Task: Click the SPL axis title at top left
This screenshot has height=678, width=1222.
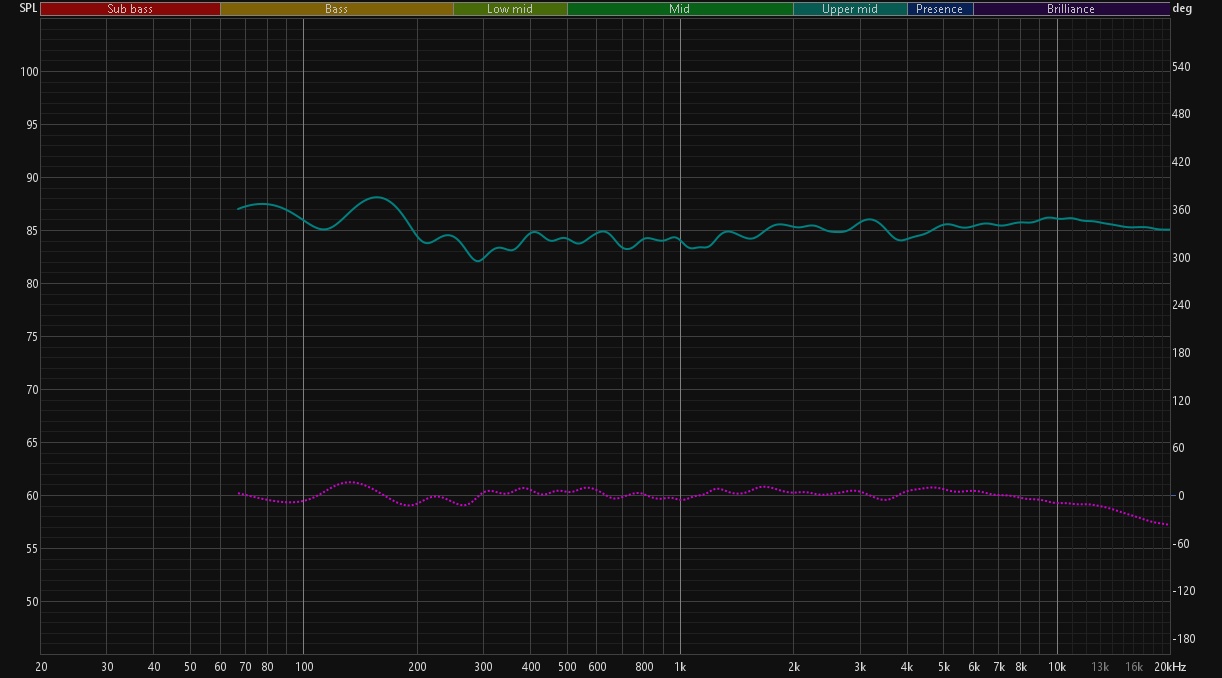Action: 28,8
